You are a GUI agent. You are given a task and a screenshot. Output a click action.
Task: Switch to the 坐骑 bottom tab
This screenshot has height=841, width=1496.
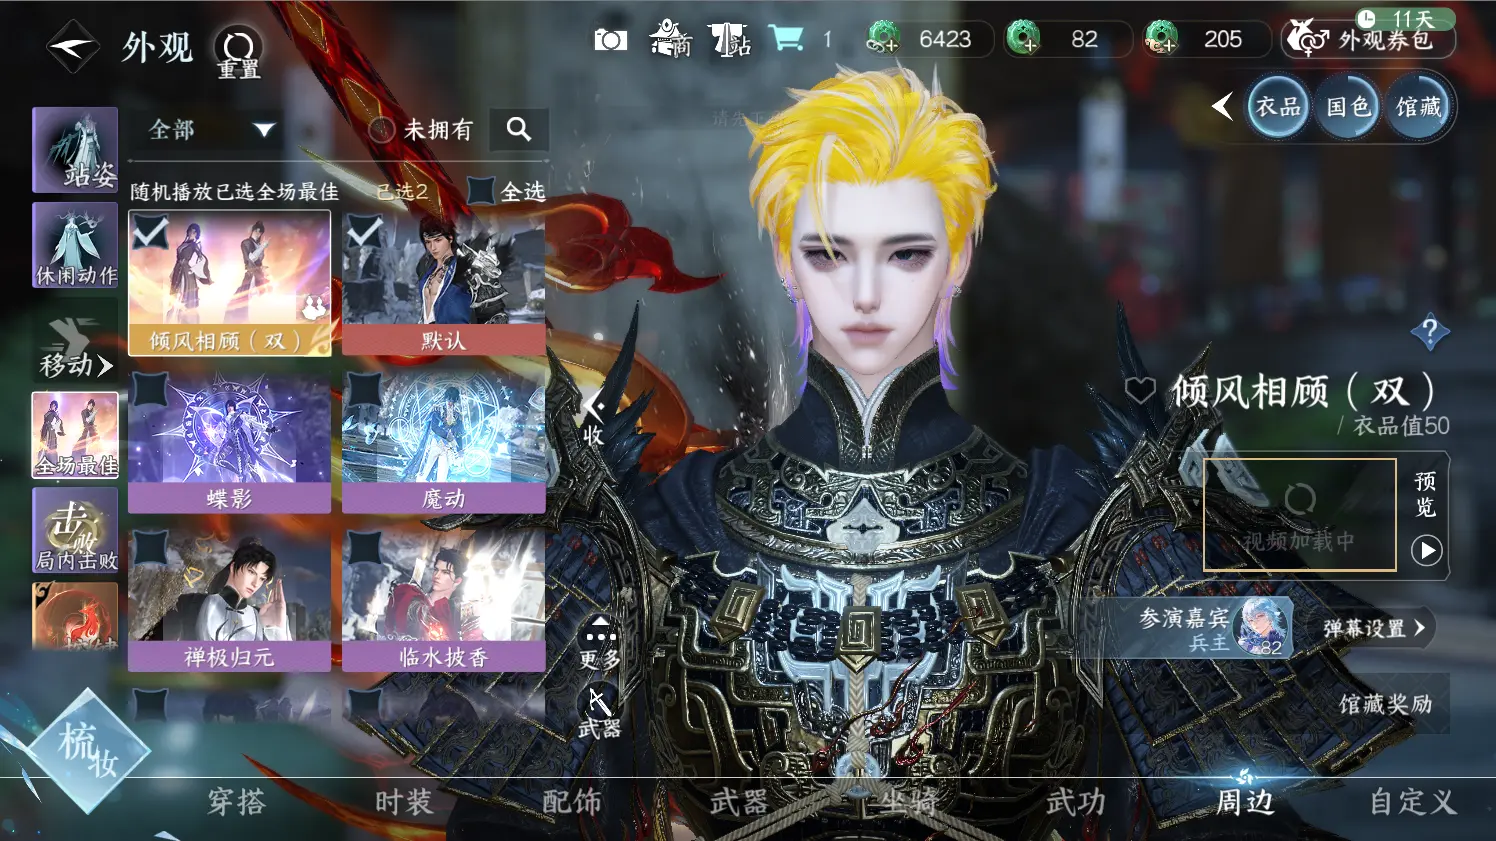tap(908, 802)
